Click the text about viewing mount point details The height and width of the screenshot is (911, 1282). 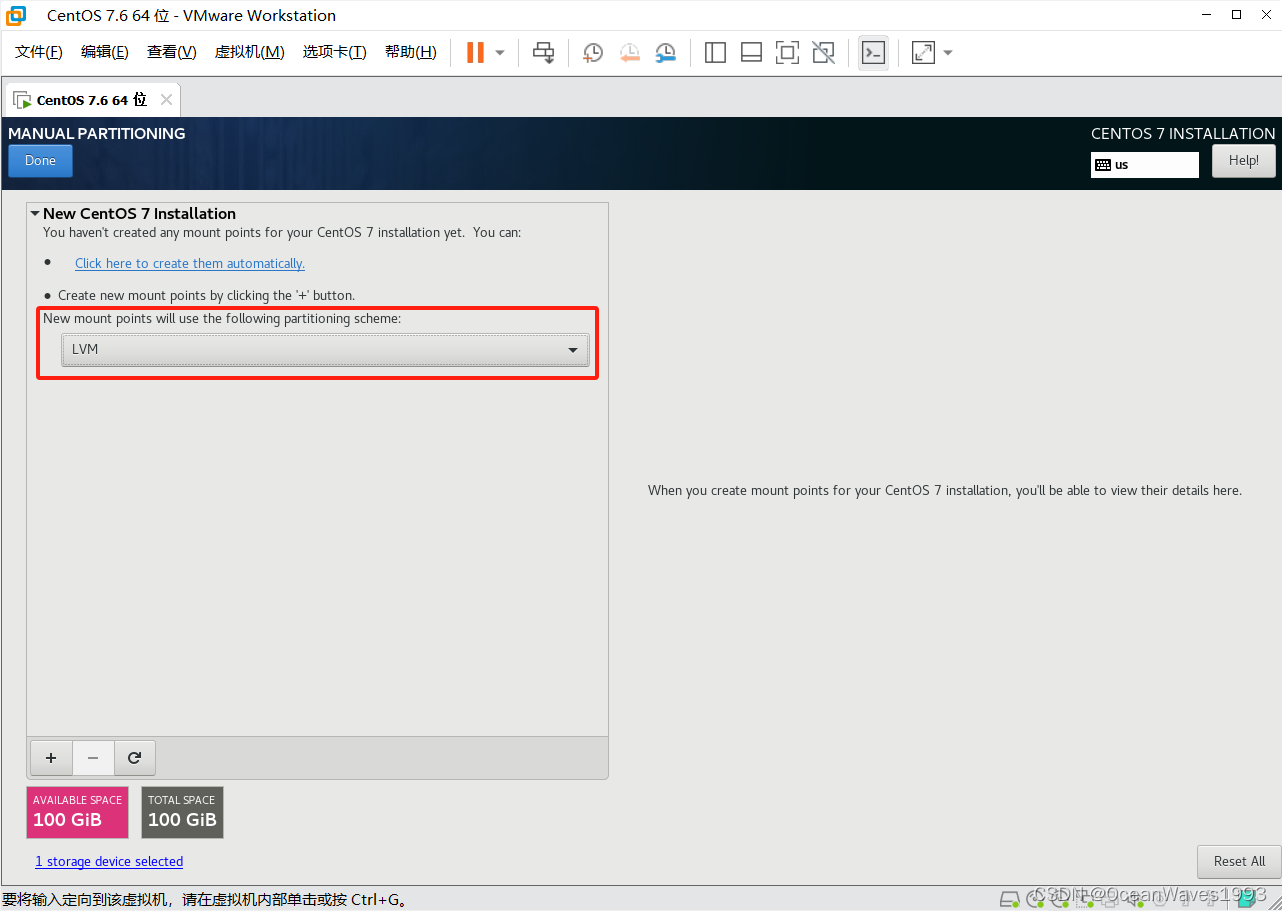[945, 490]
